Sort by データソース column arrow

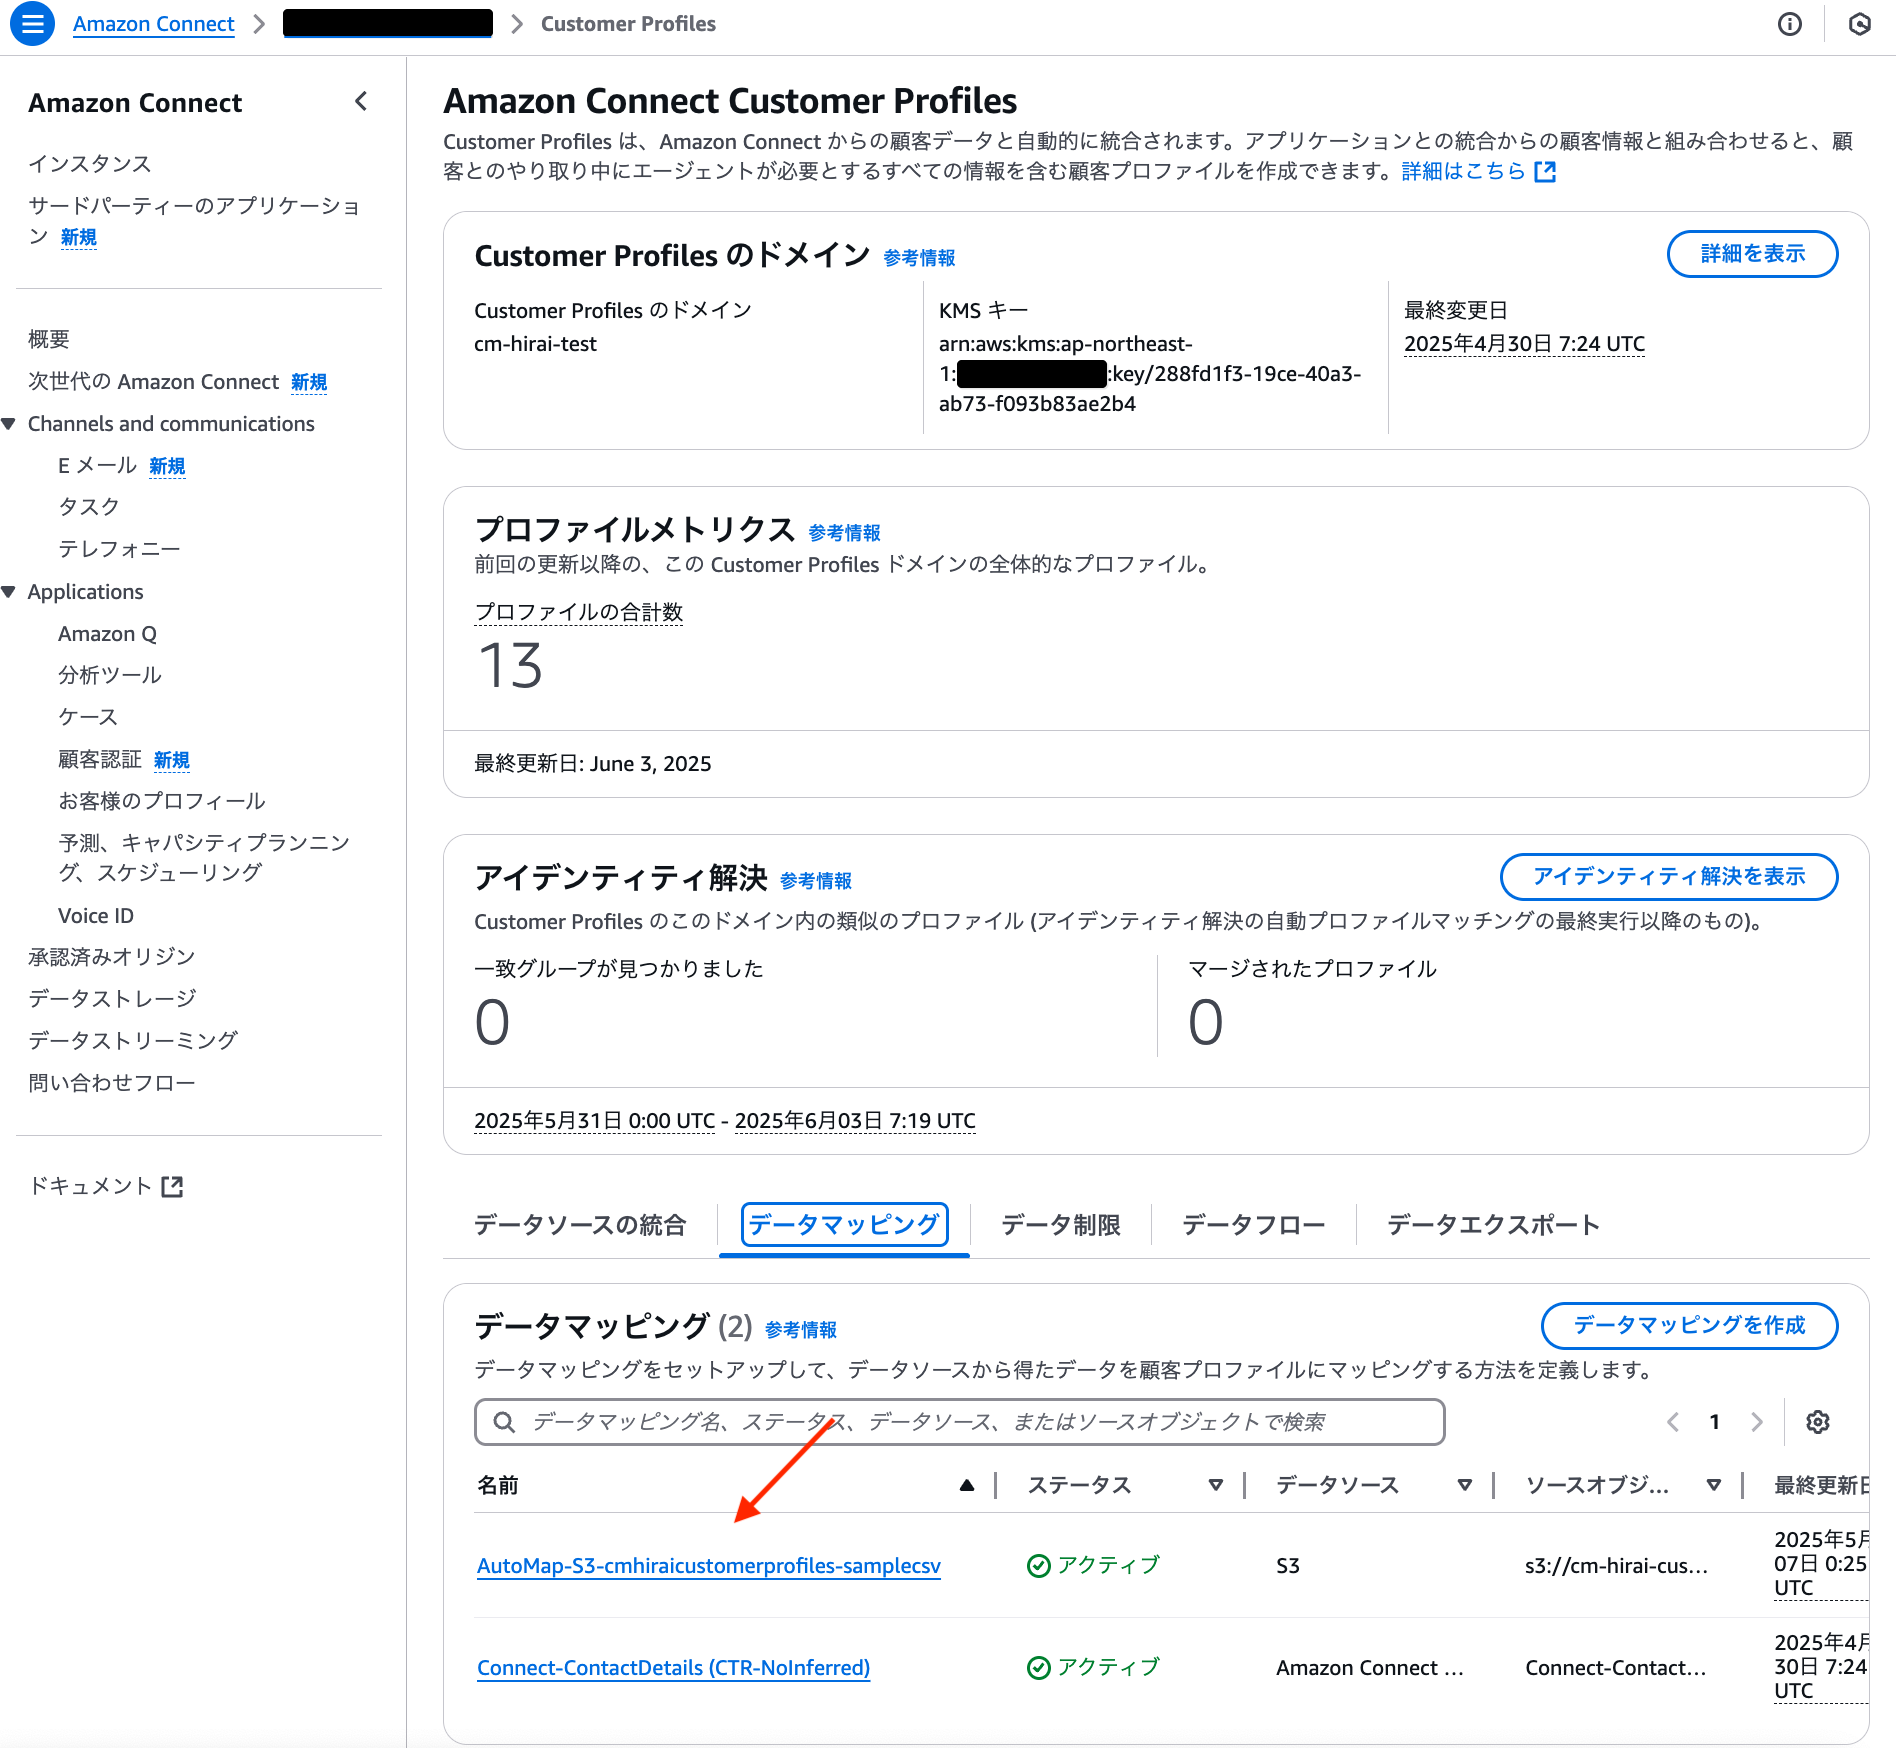[1465, 1486]
